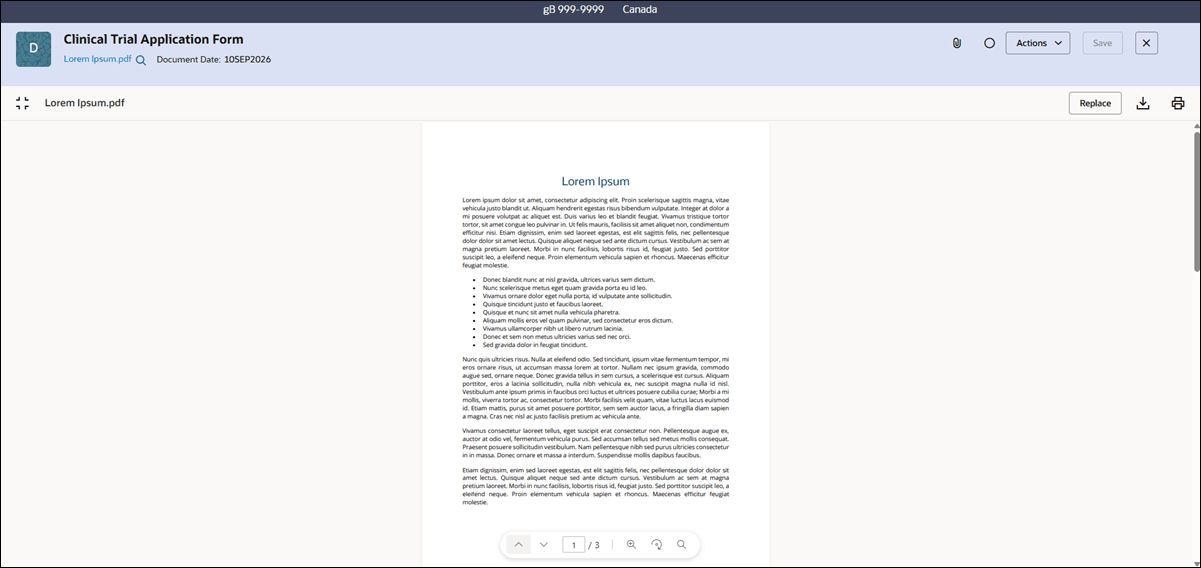This screenshot has width=1201, height=568.
Task: Click the document avatar icon labeled D
Action: [x=33, y=48]
